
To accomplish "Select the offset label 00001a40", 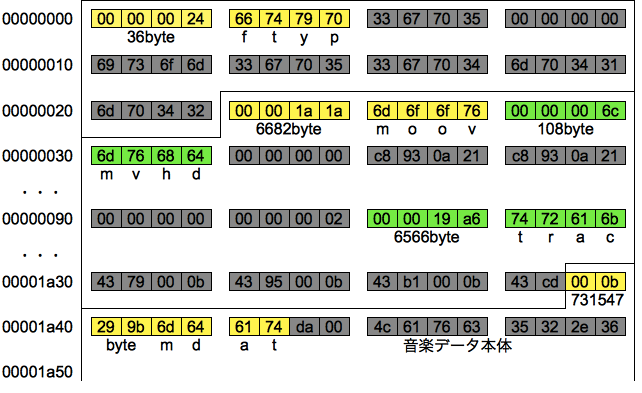I will point(38,327).
